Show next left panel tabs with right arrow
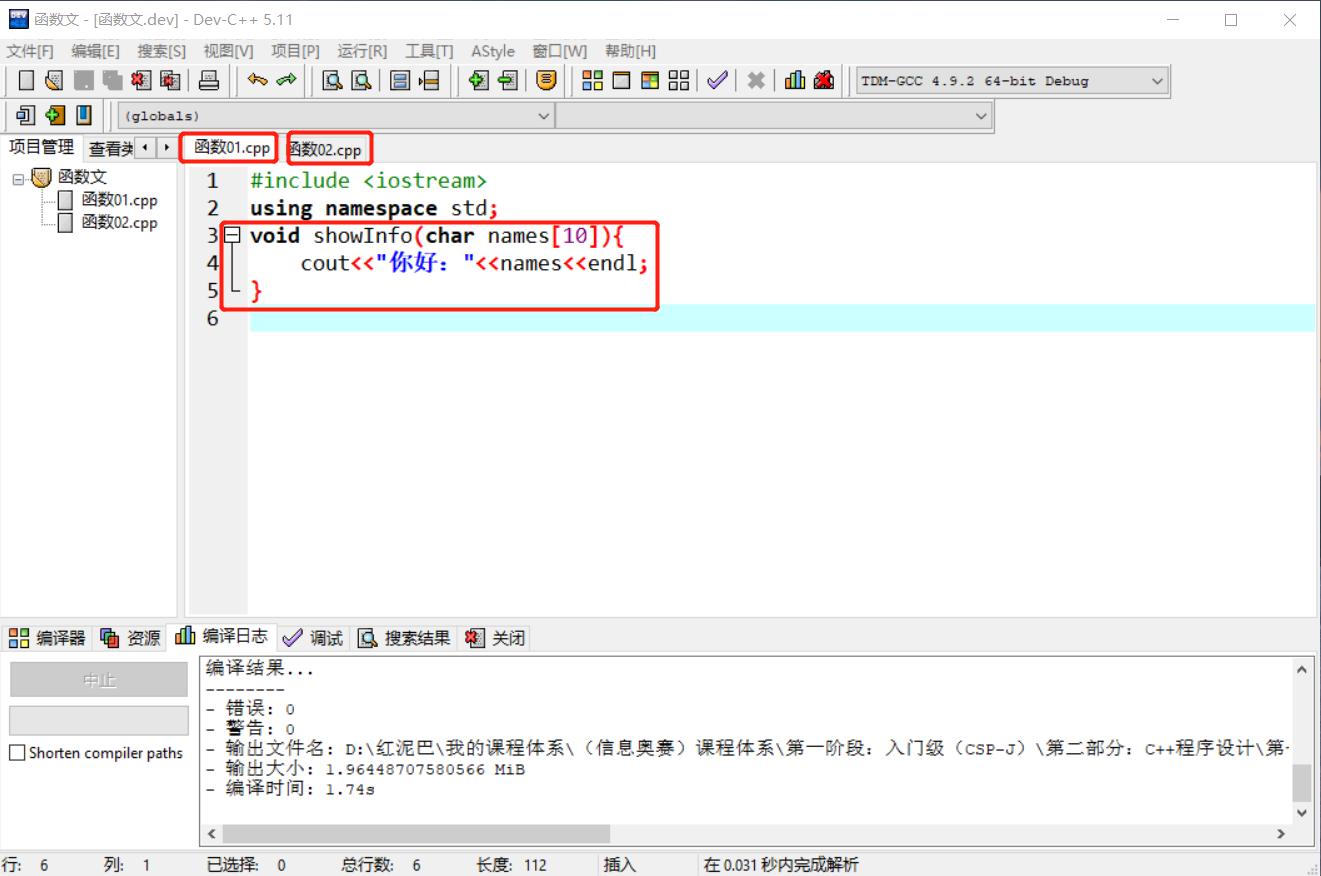The width and height of the screenshot is (1321, 876). coord(166,148)
